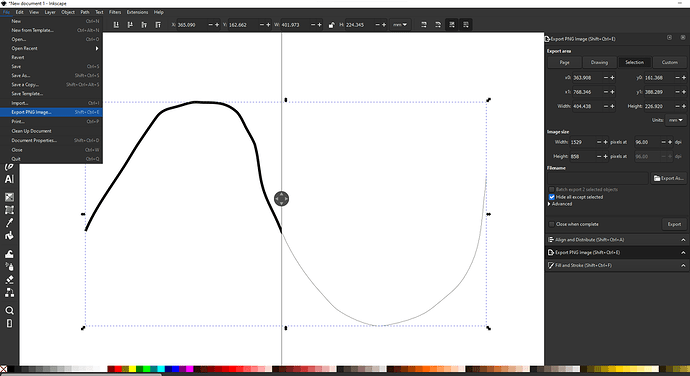Image resolution: width=690 pixels, height=376 pixels.
Task: Select the Connector tool
Action: coord(9,292)
